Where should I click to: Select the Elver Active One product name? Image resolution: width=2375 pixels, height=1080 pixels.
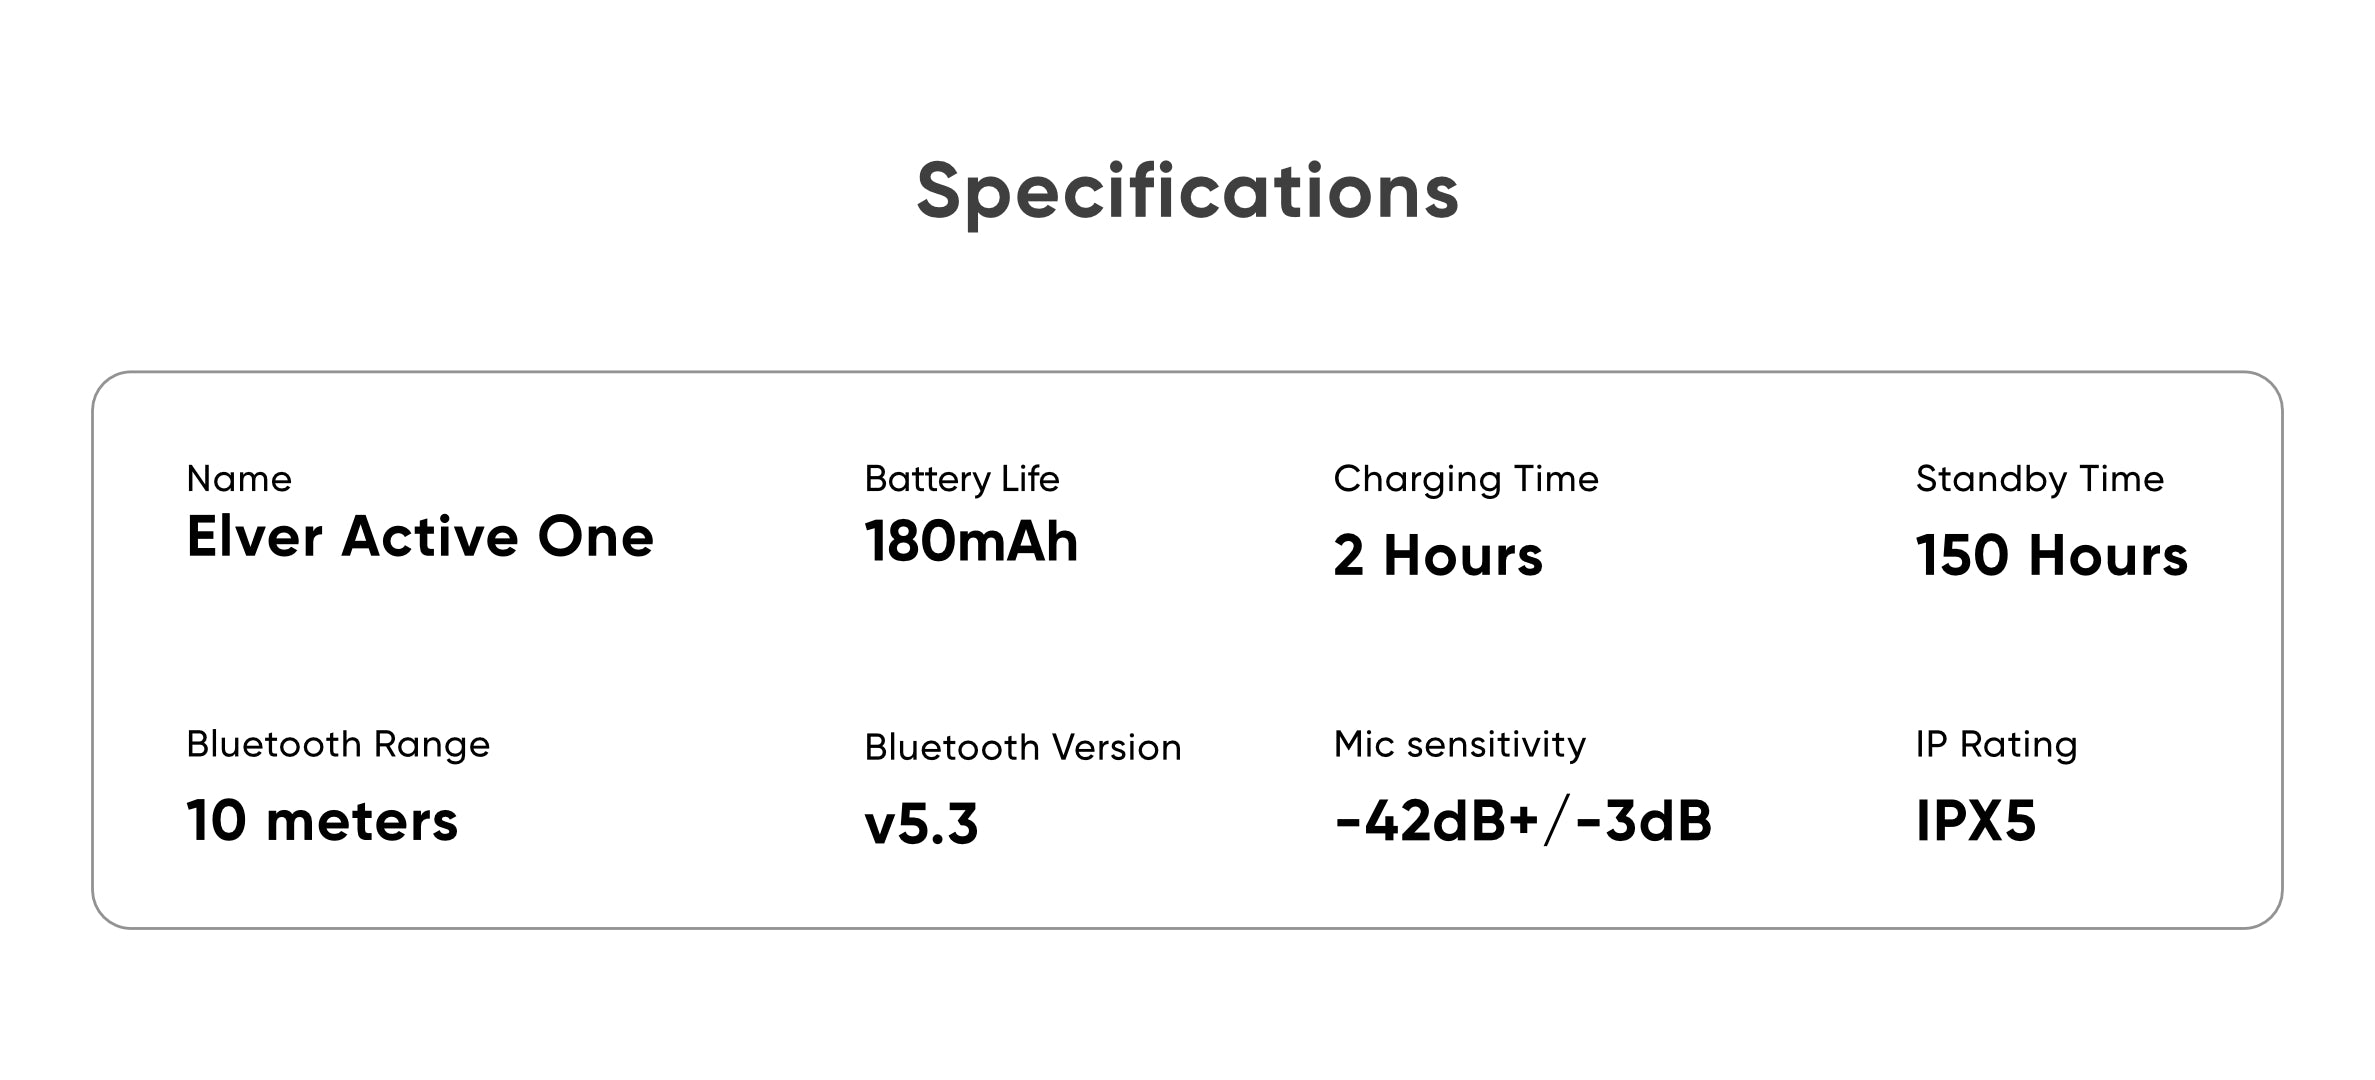click(x=420, y=537)
